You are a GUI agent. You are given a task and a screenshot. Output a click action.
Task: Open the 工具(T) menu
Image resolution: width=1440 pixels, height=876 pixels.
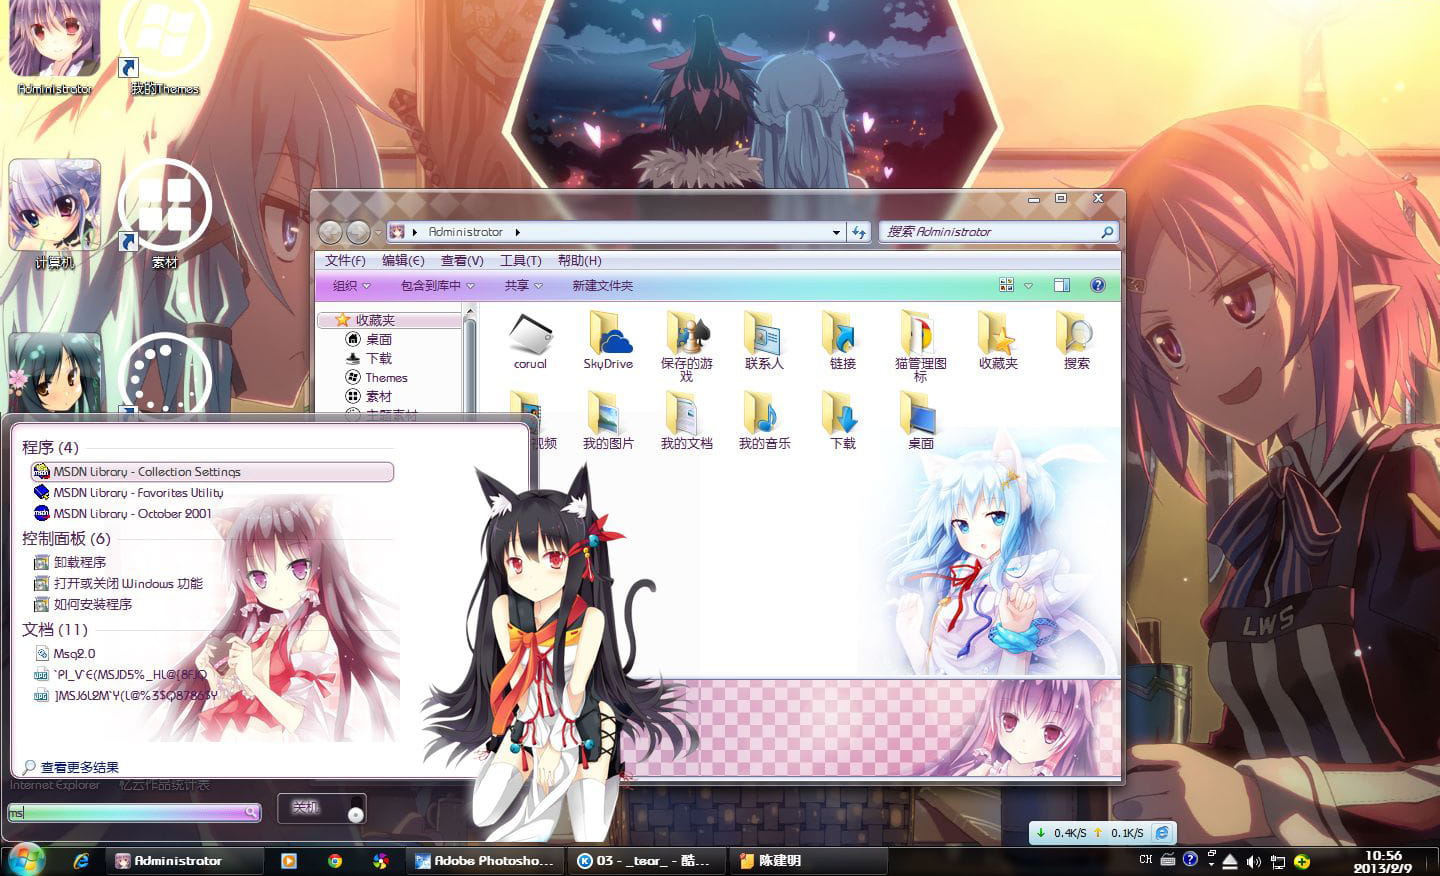[522, 260]
